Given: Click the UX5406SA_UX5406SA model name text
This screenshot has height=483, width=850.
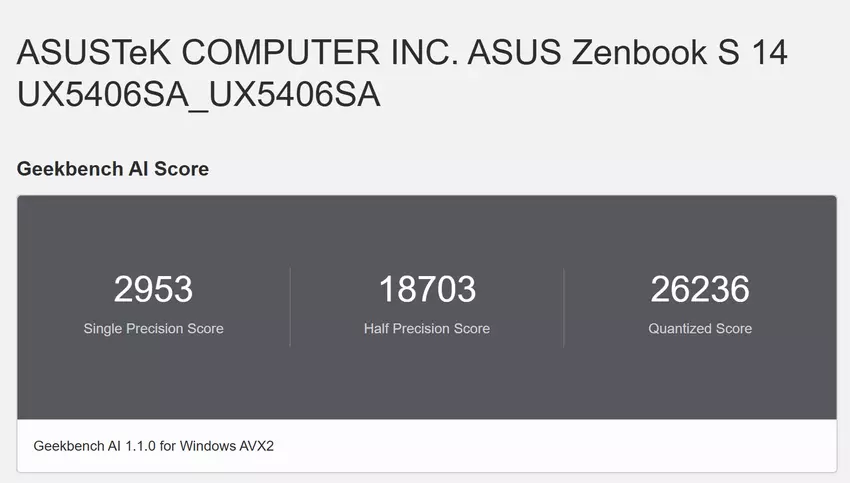Looking at the screenshot, I should pyautogui.click(x=198, y=95).
